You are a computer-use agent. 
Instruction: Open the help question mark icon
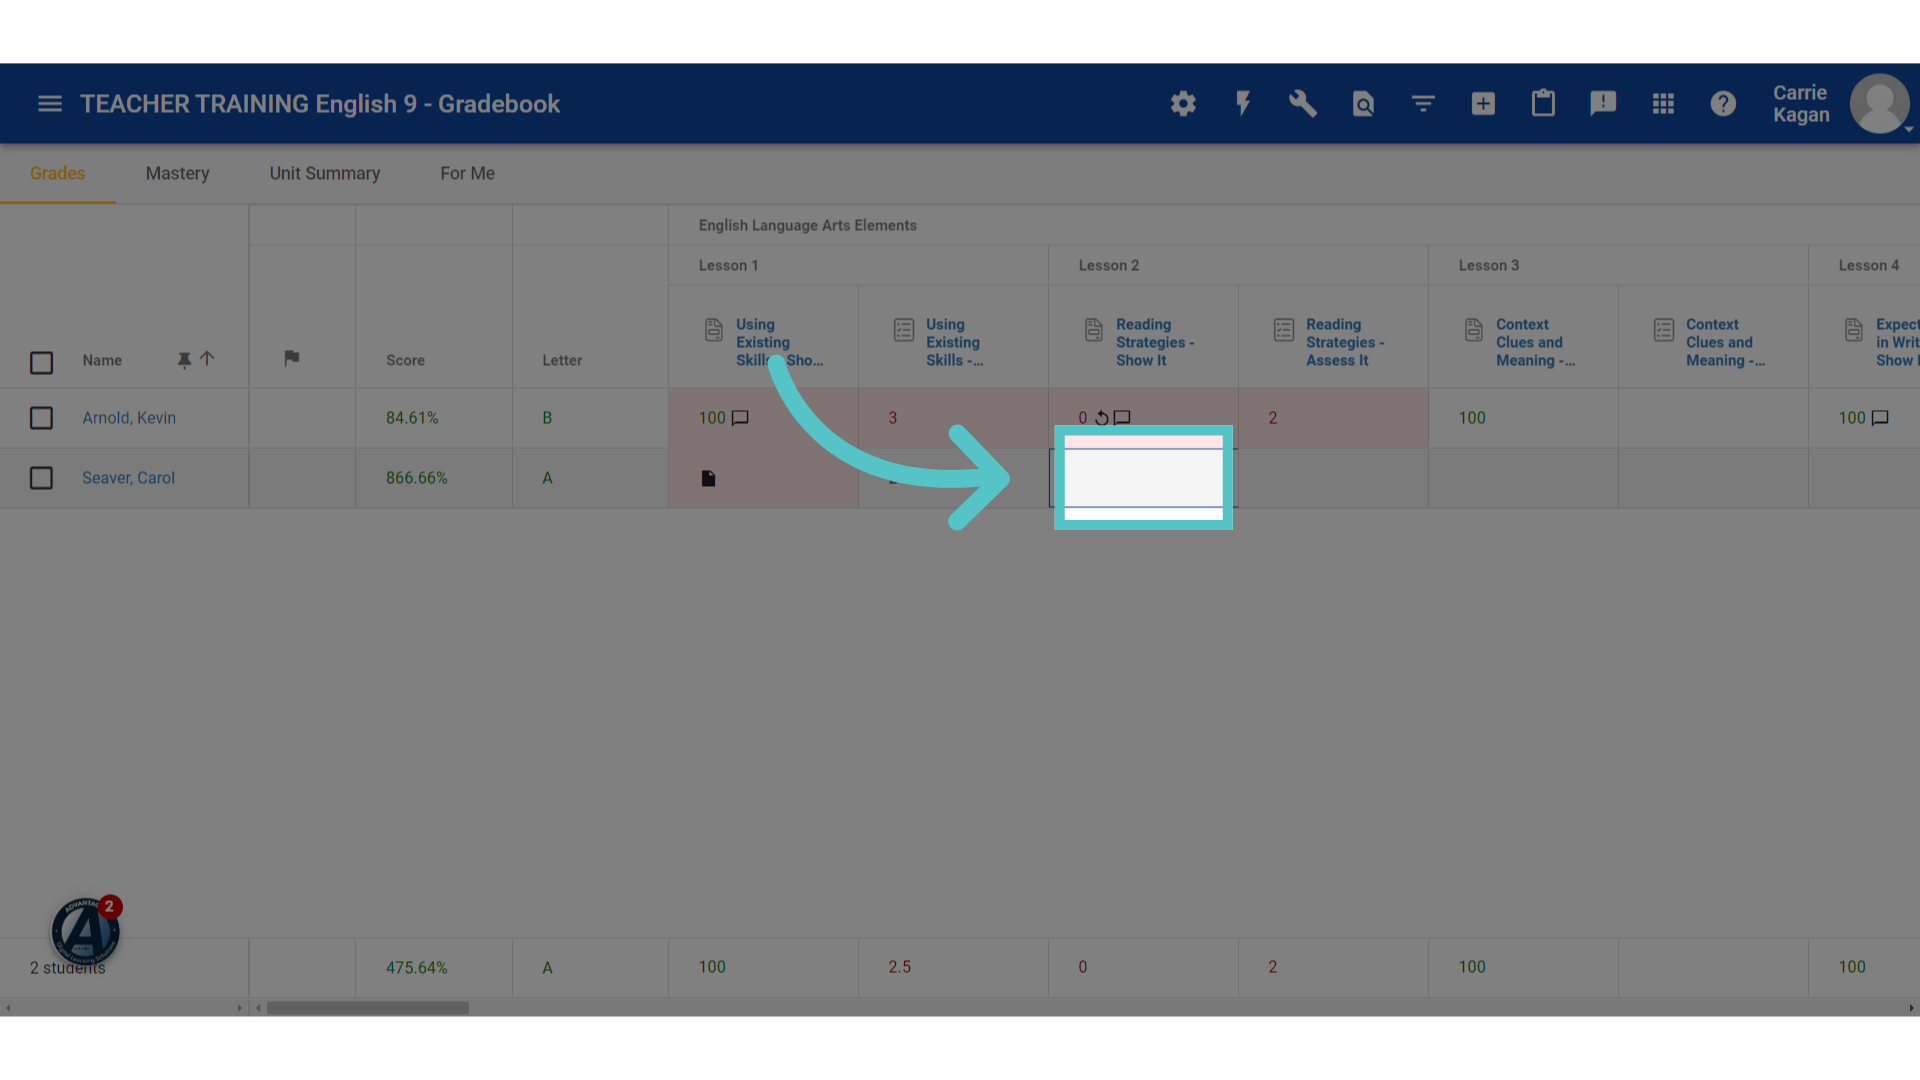1723,104
